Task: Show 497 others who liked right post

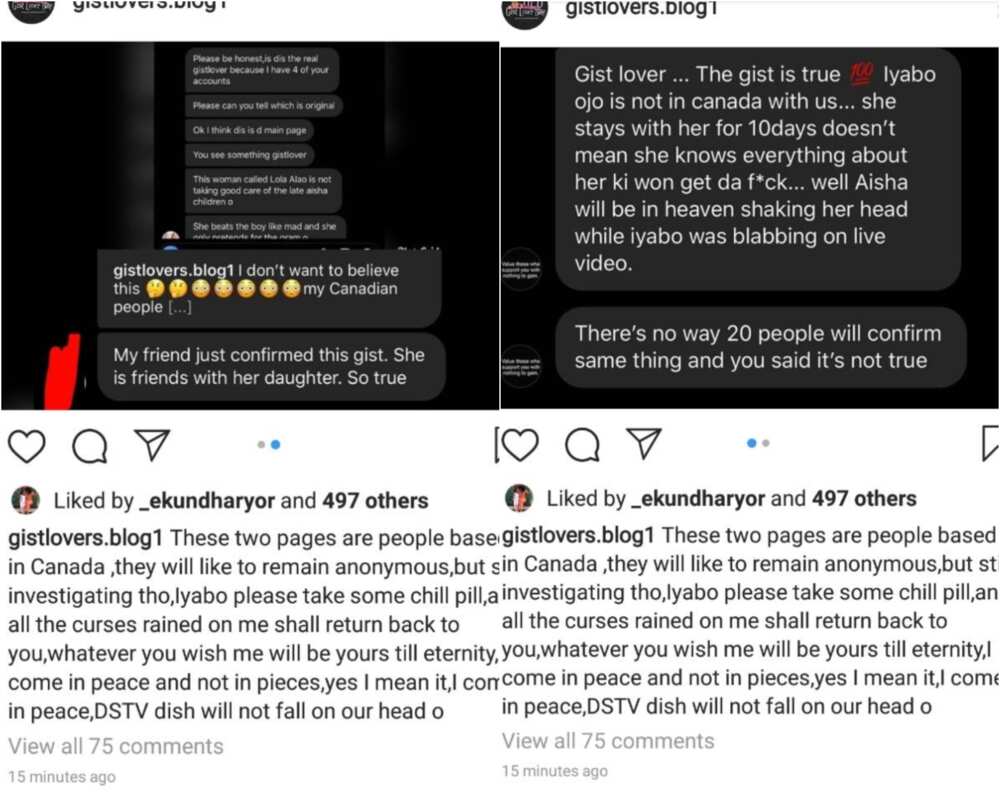Action: pyautogui.click(x=864, y=498)
